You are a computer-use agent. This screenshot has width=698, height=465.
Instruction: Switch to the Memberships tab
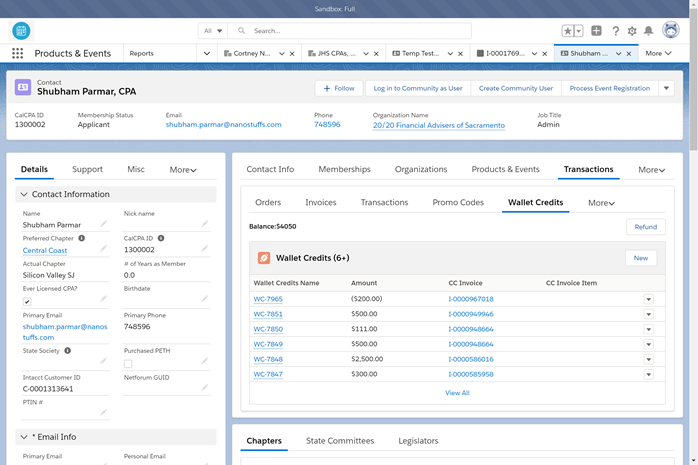(x=344, y=170)
